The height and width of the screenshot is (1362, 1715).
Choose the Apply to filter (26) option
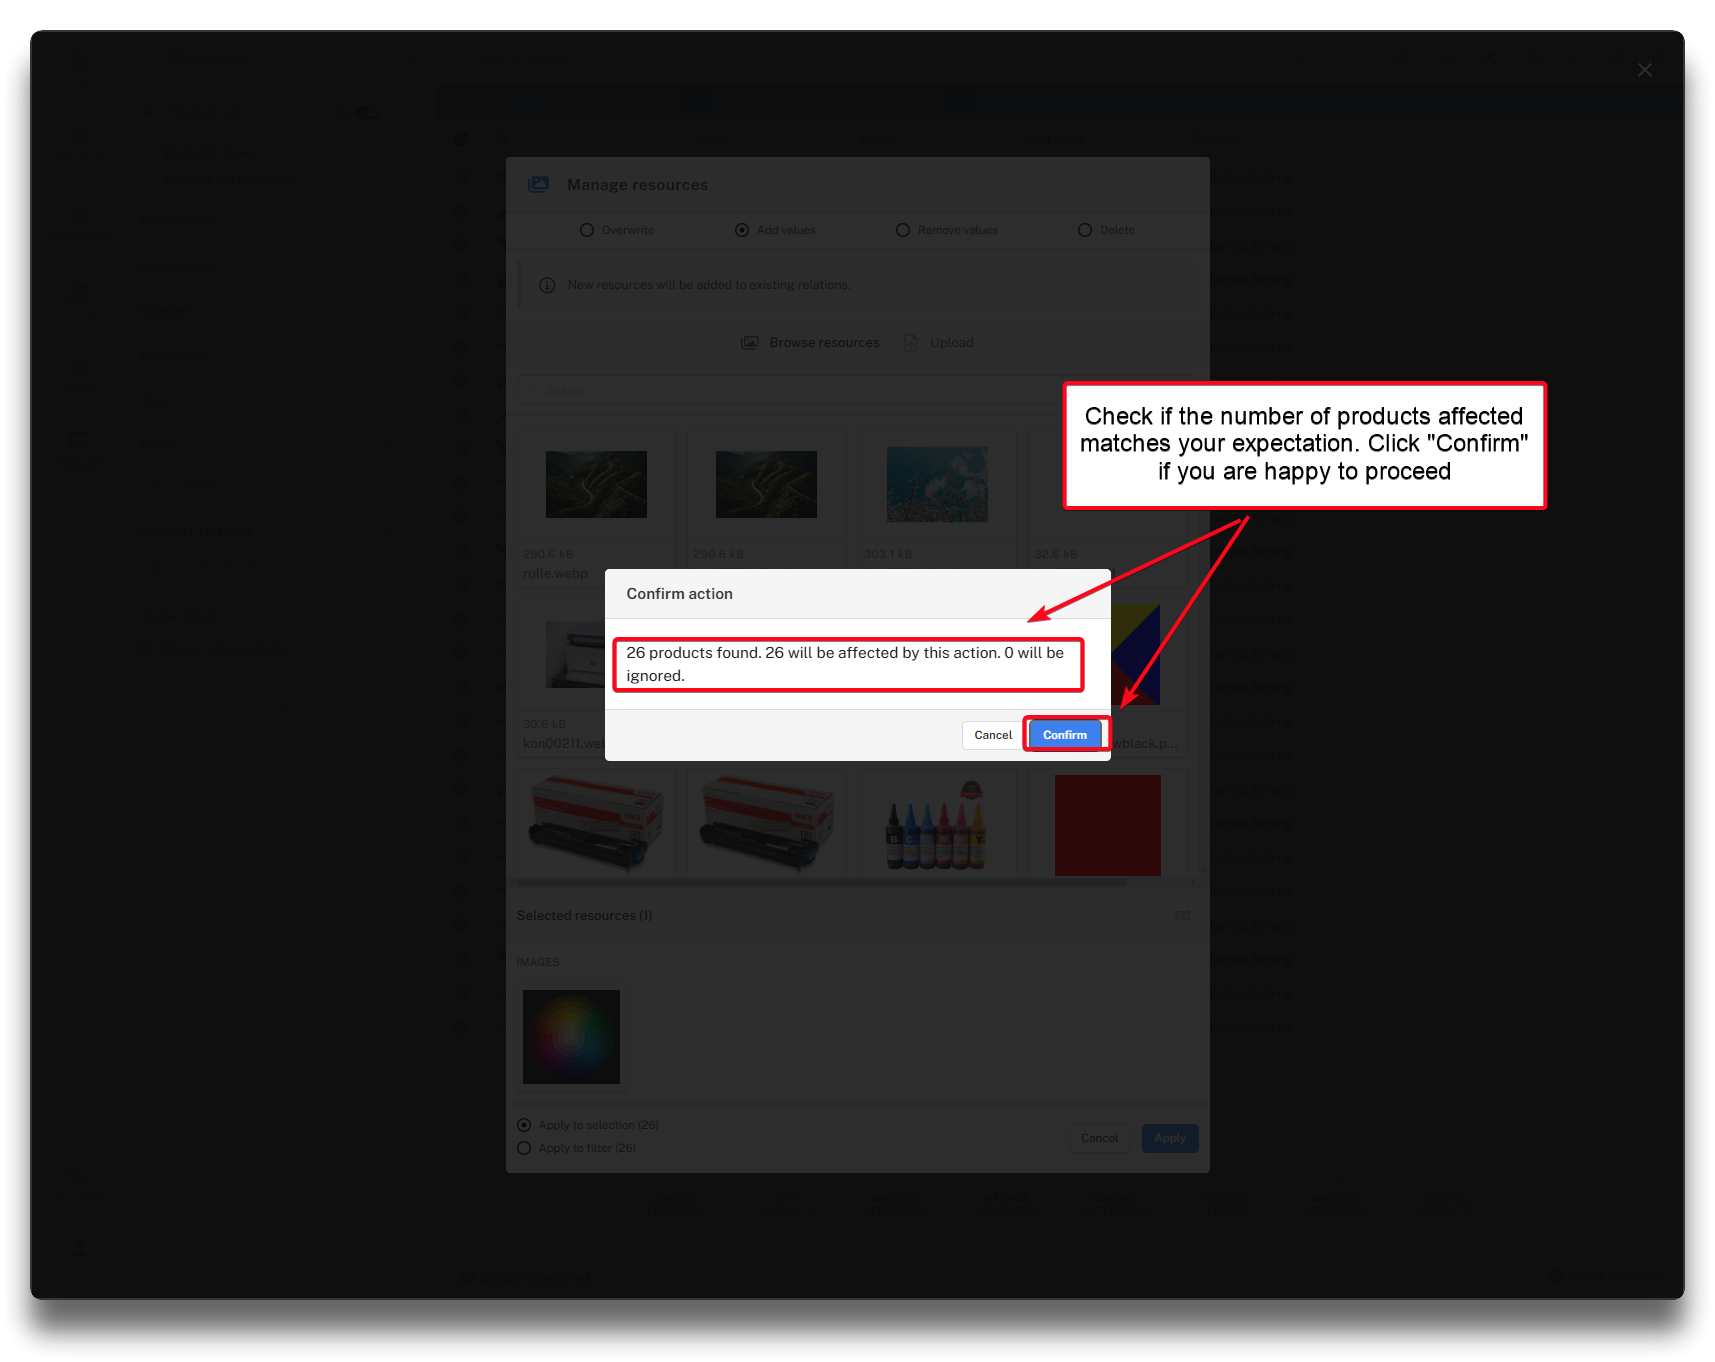point(524,1148)
